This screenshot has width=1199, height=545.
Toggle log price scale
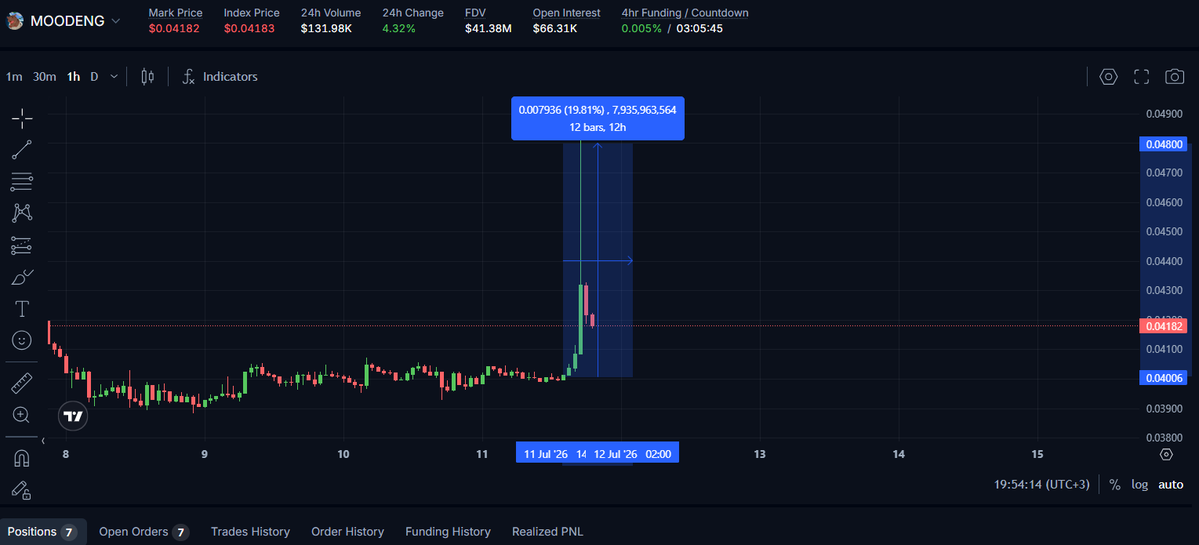click(x=1139, y=485)
